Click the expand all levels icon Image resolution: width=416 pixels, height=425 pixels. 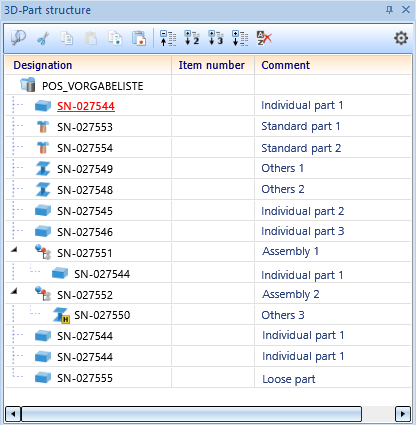click(x=240, y=38)
